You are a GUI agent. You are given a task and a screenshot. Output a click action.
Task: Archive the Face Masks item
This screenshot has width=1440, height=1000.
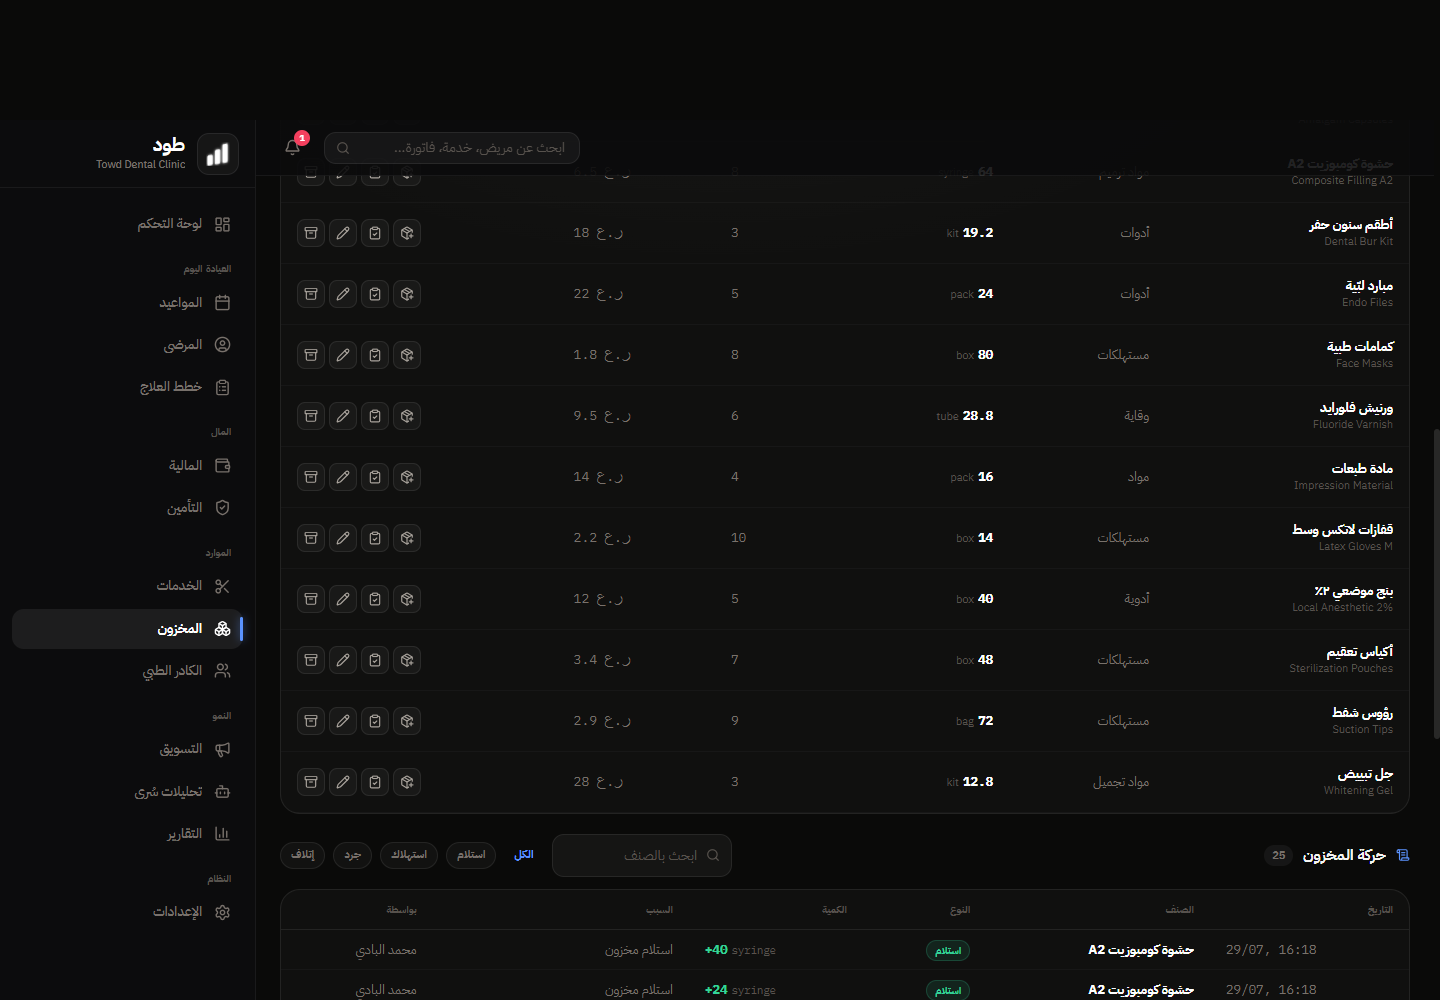pyautogui.click(x=311, y=355)
